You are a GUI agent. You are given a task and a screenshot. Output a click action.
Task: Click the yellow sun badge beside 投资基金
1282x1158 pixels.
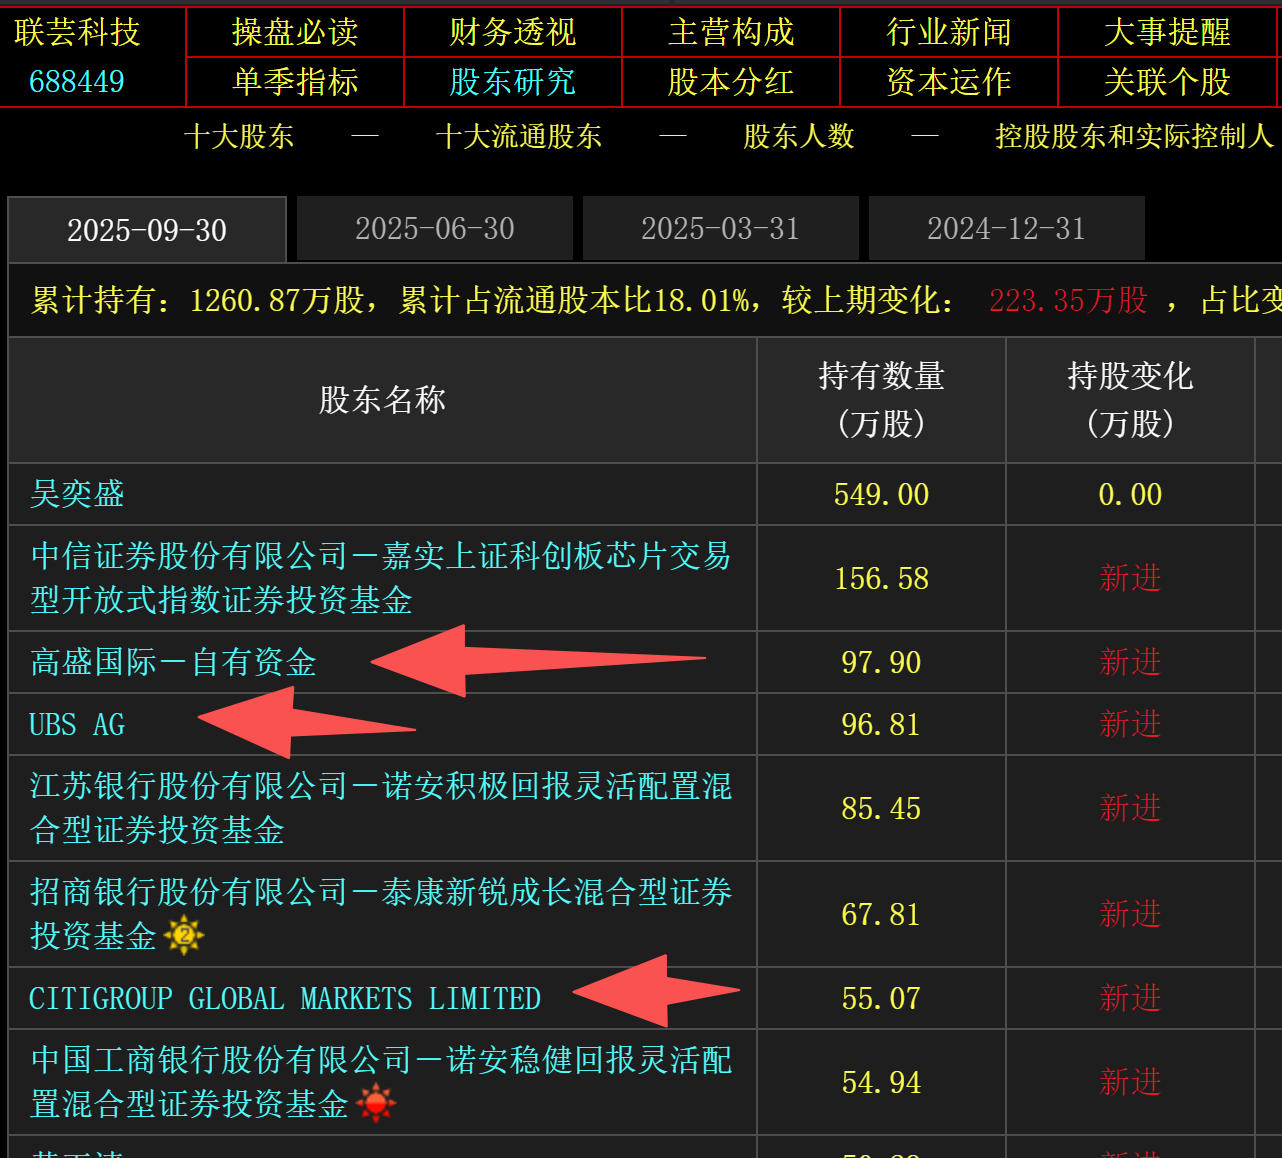coord(184,935)
